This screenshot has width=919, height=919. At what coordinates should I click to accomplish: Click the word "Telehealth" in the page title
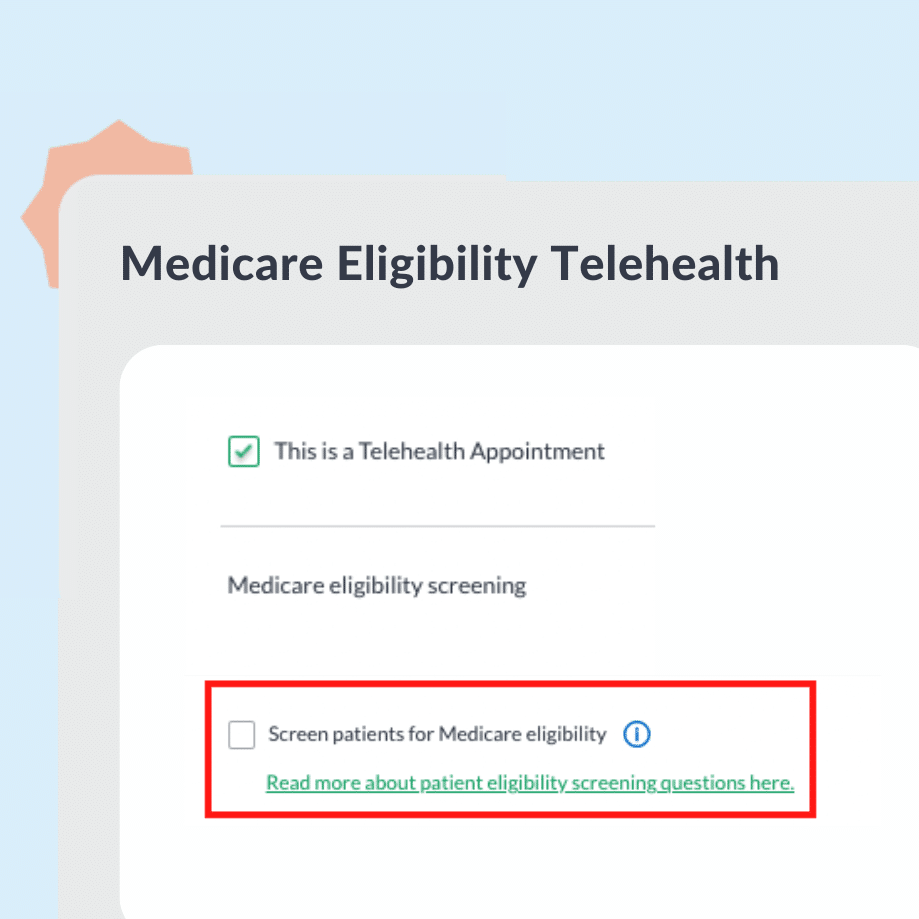pos(665,264)
